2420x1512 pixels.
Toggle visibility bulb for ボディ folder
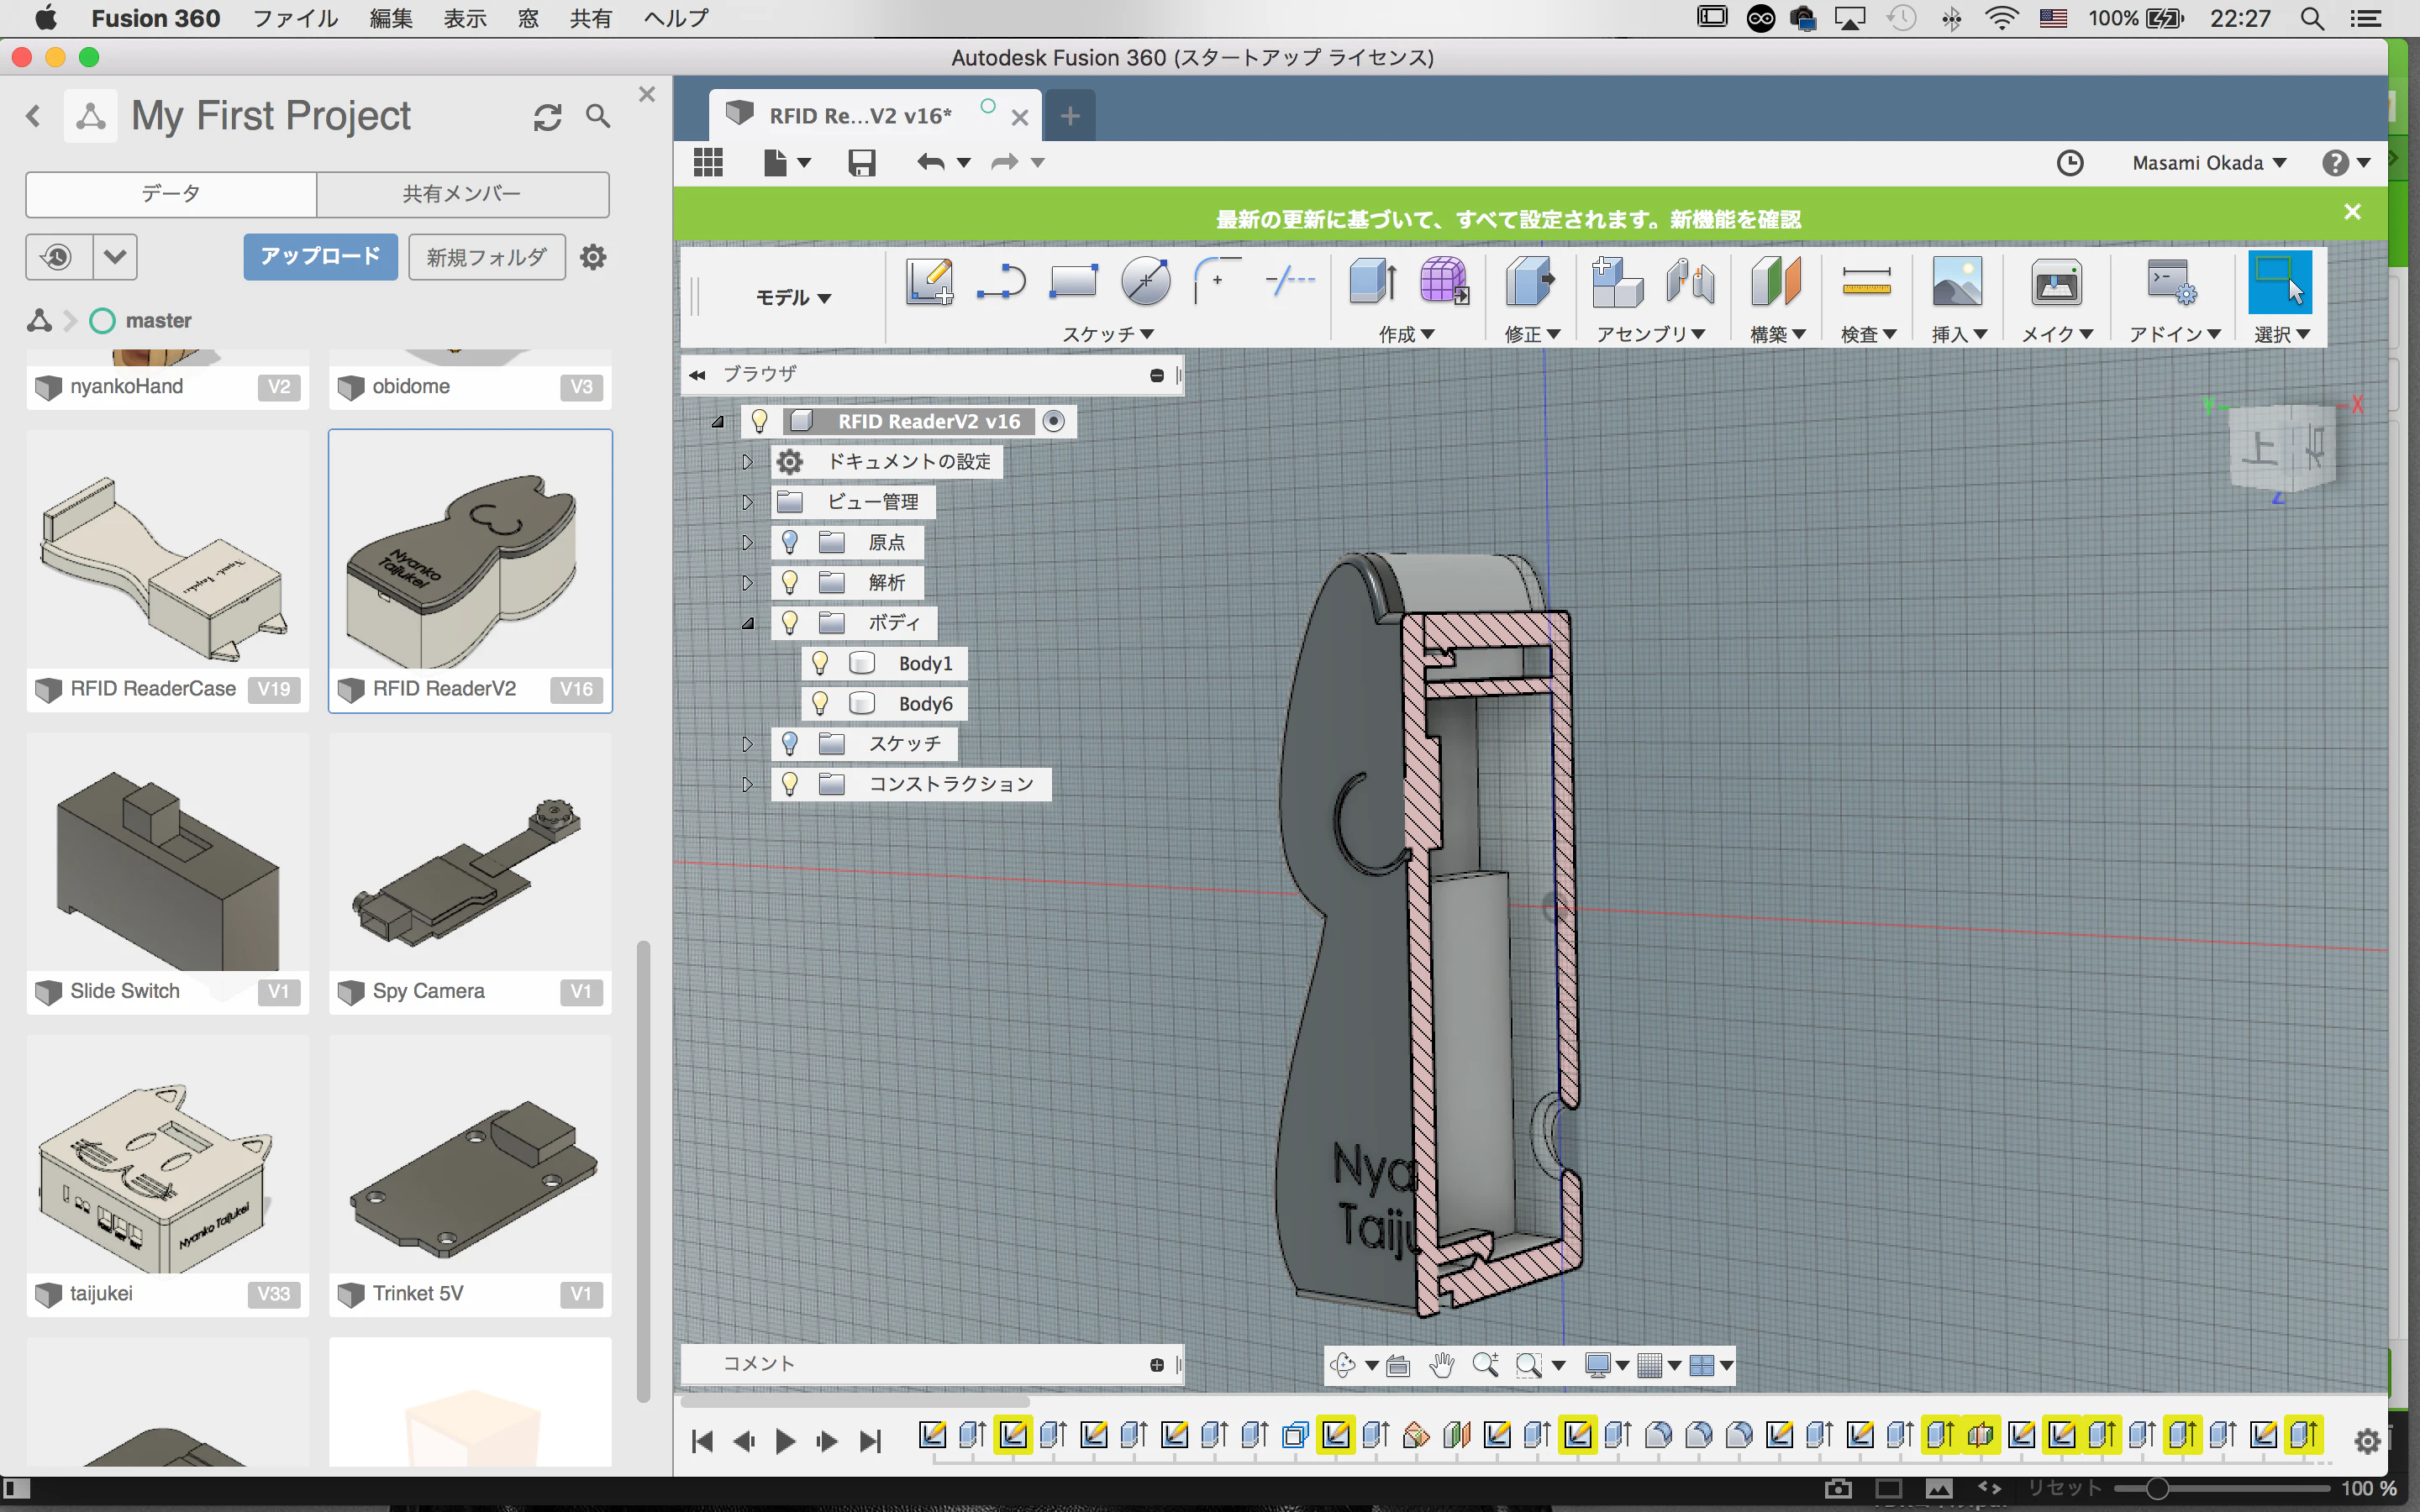click(x=790, y=623)
